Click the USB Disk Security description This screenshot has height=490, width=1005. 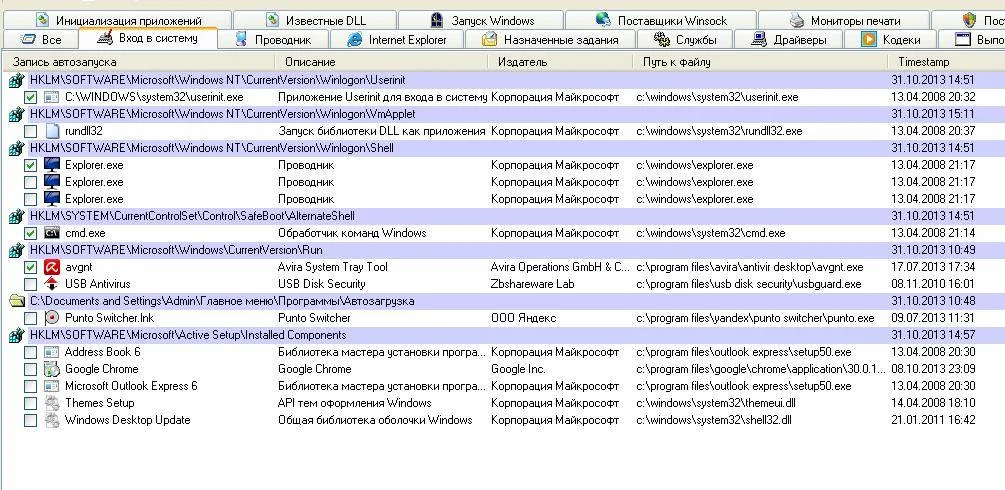pyautogui.click(x=322, y=284)
